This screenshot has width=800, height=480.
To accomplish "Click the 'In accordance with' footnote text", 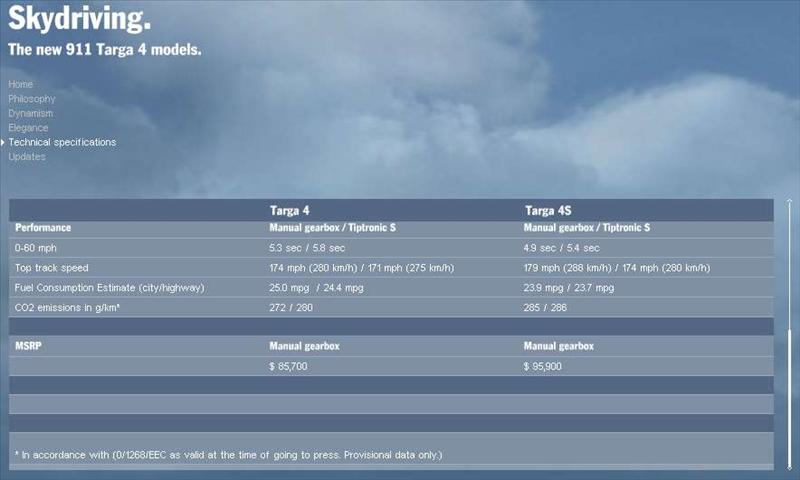I will (229, 455).
